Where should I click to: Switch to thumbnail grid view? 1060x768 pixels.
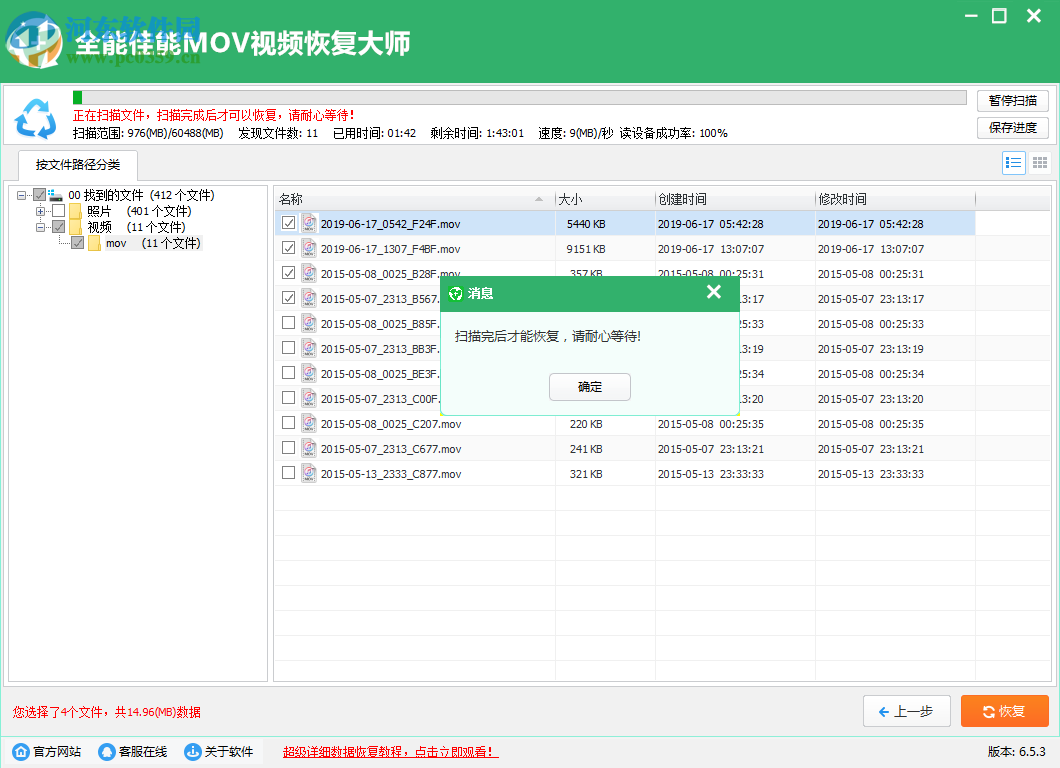coord(1039,162)
